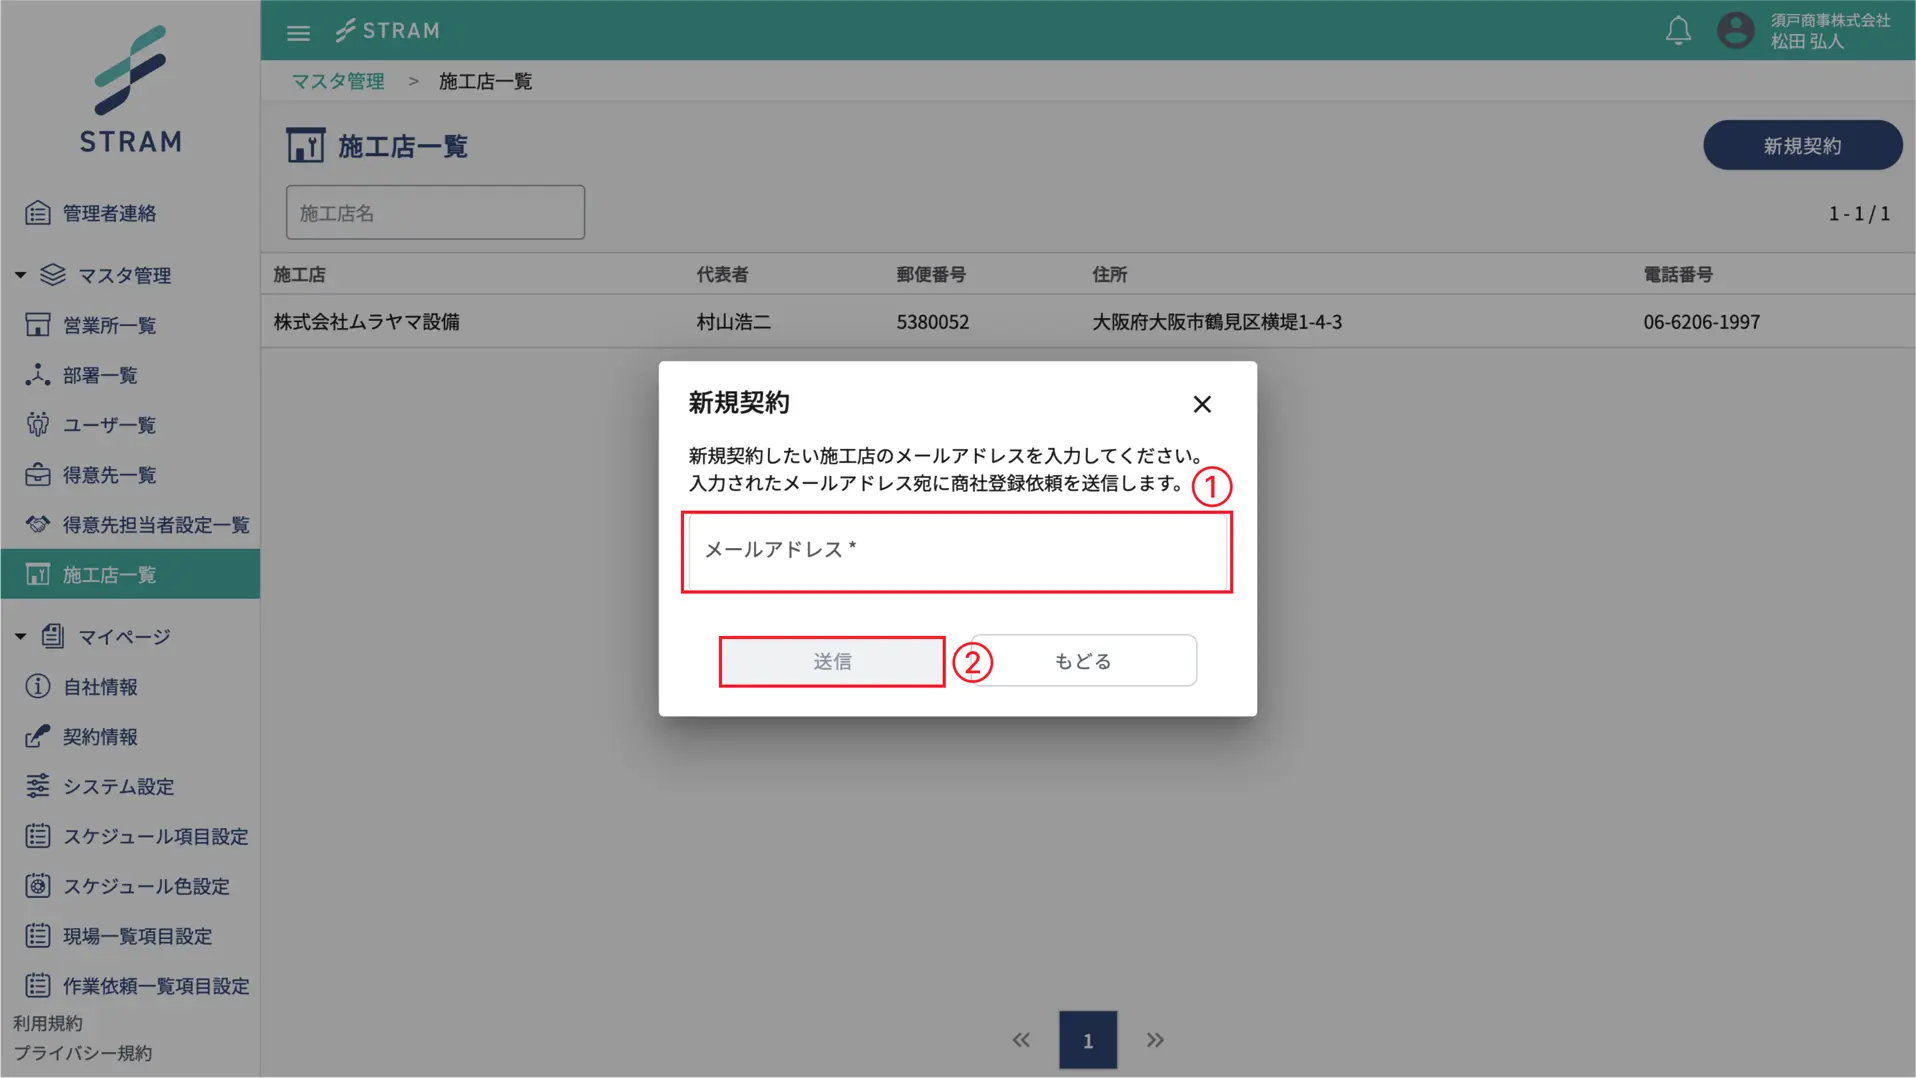Viewport: 1916px width, 1078px height.
Task: Open the notification bell
Action: coord(1678,31)
